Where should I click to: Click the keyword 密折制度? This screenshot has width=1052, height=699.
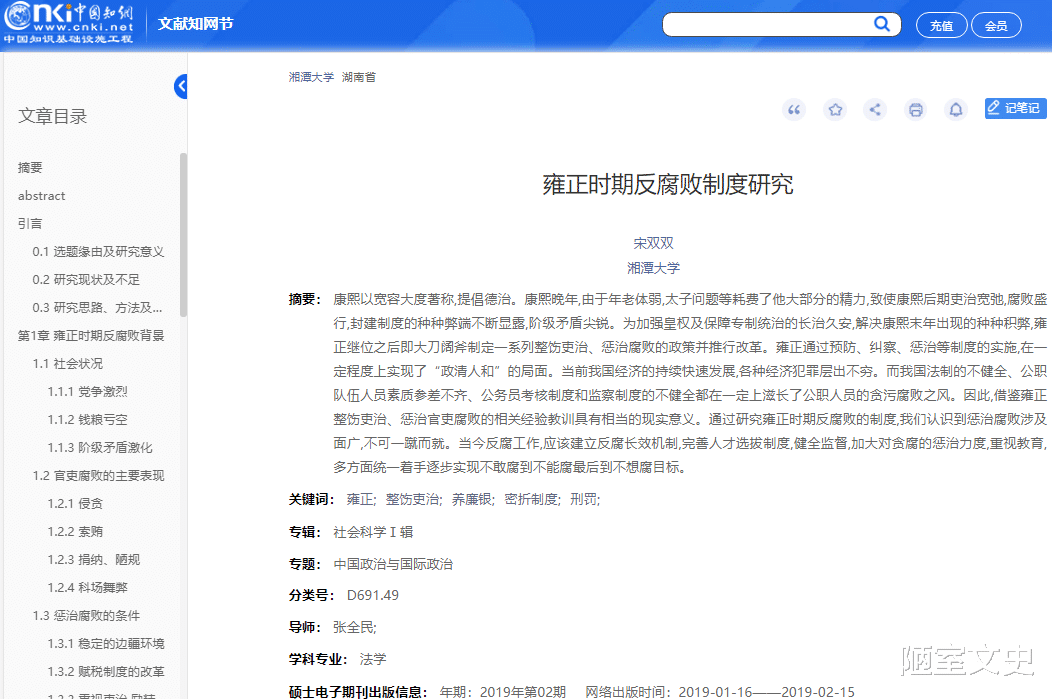(x=531, y=500)
